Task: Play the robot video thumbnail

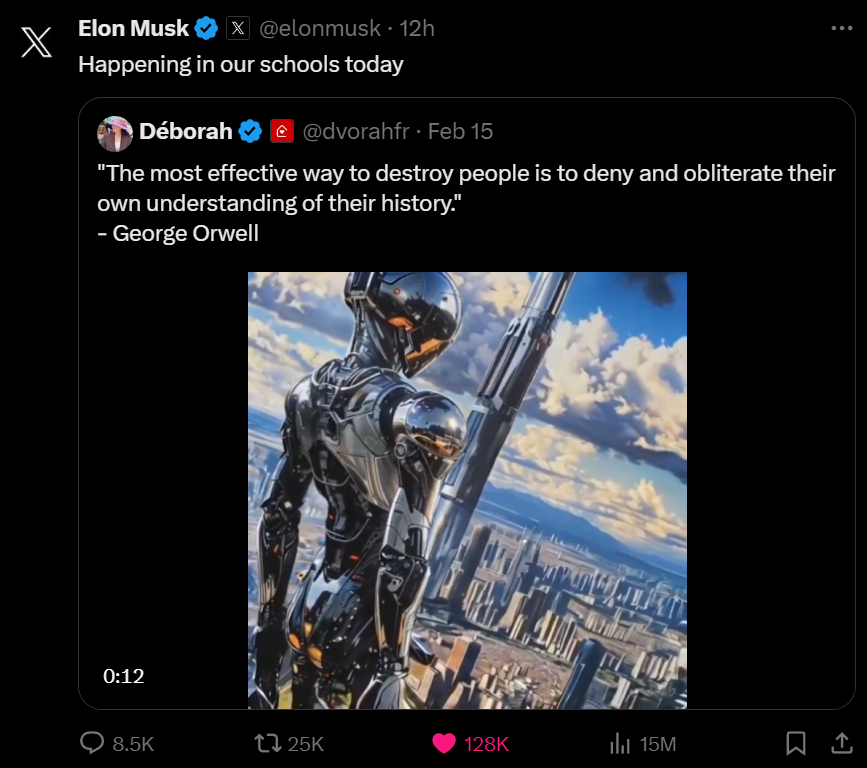Action: point(467,490)
